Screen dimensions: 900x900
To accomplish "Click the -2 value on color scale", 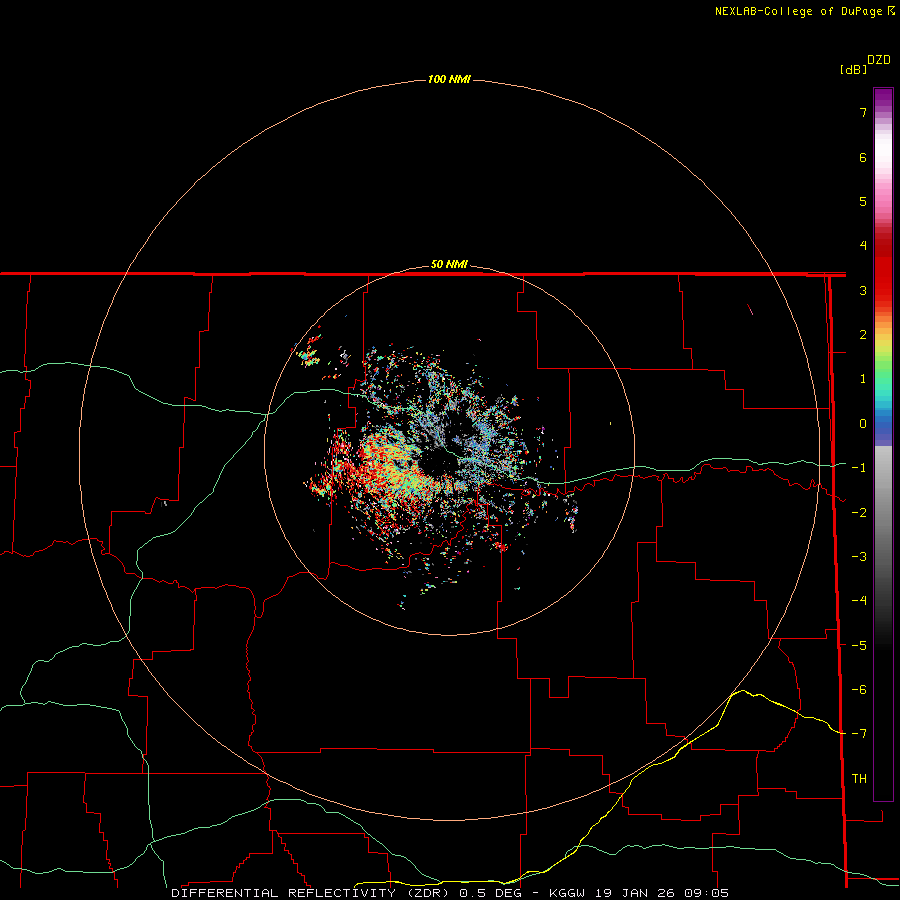I will (859, 513).
